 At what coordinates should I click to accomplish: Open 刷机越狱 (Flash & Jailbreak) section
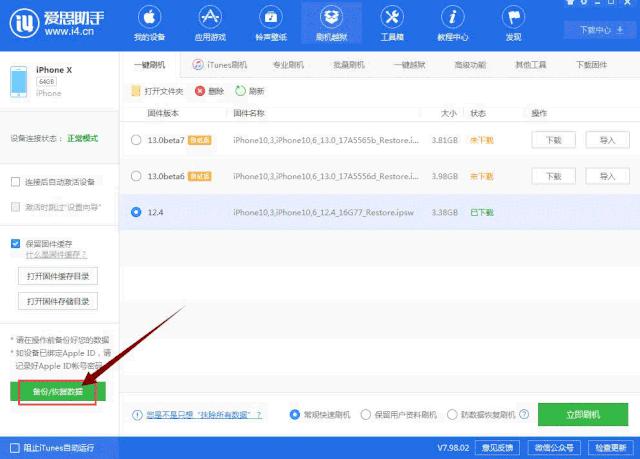pos(331,24)
